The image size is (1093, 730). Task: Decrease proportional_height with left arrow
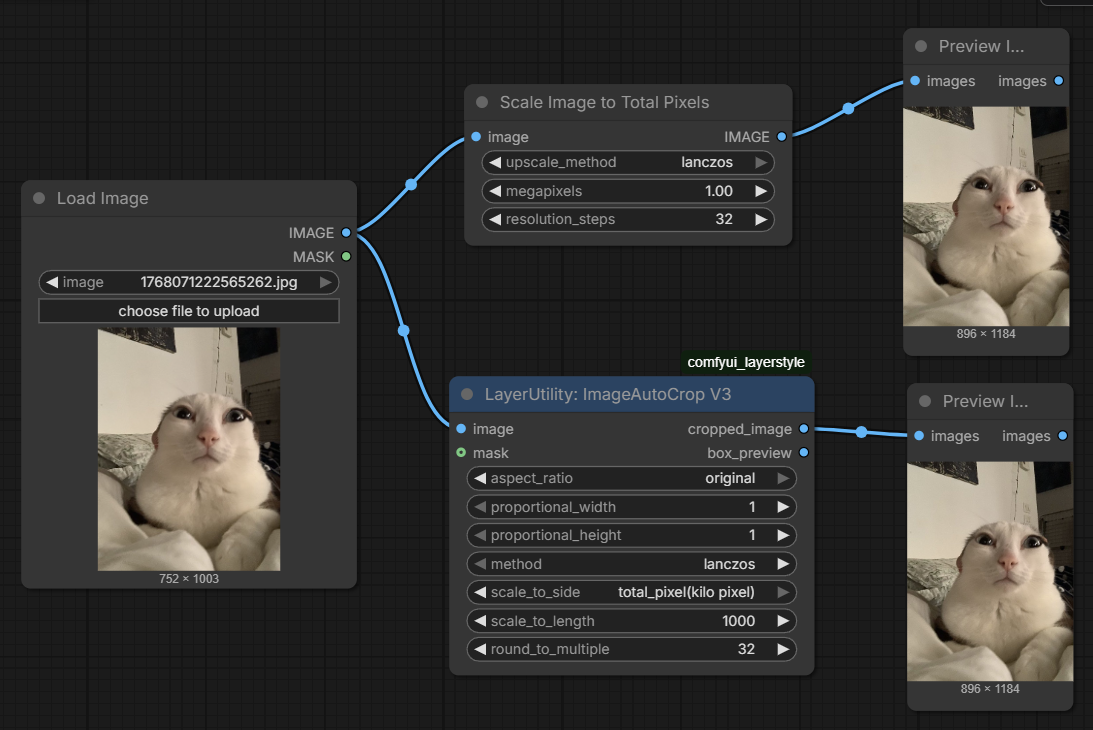[480, 535]
